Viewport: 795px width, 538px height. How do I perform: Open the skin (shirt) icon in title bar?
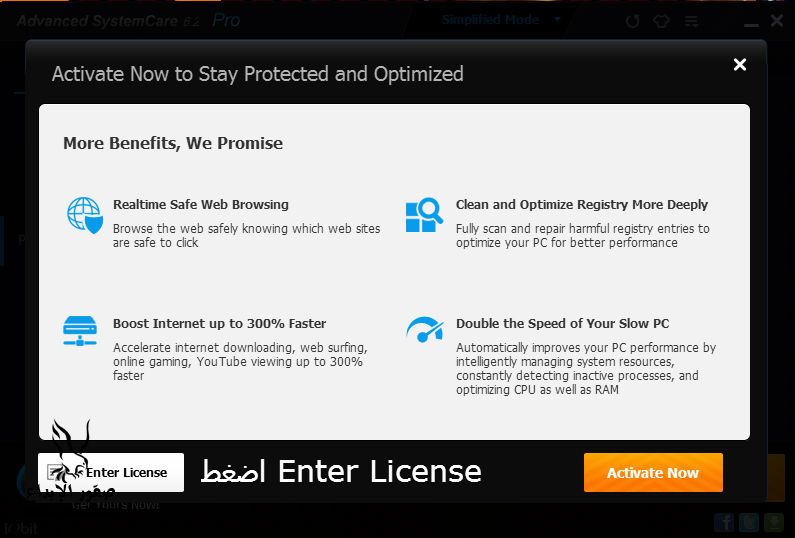(660, 21)
